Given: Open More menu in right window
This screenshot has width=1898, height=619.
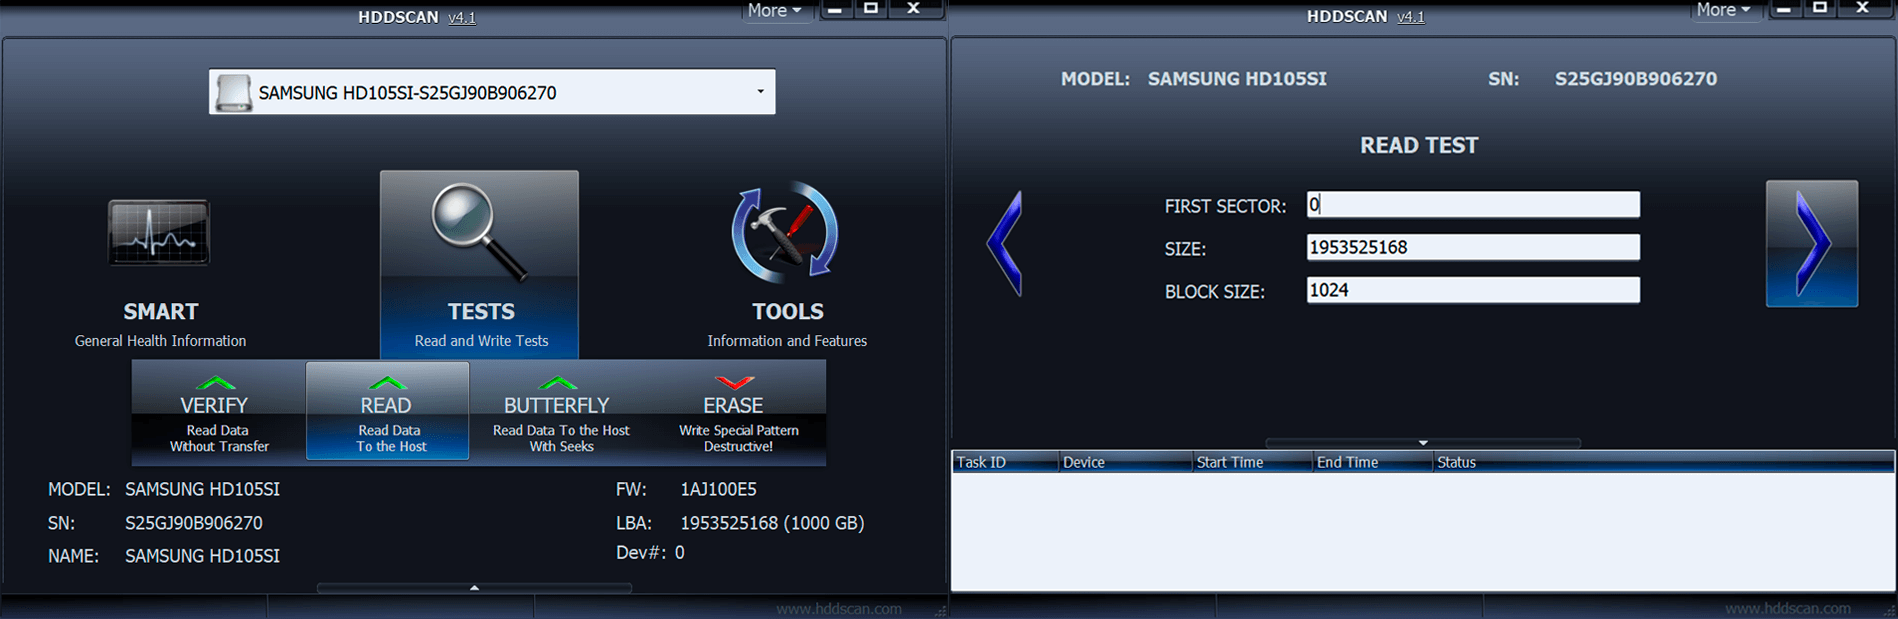Looking at the screenshot, I should point(1724,10).
